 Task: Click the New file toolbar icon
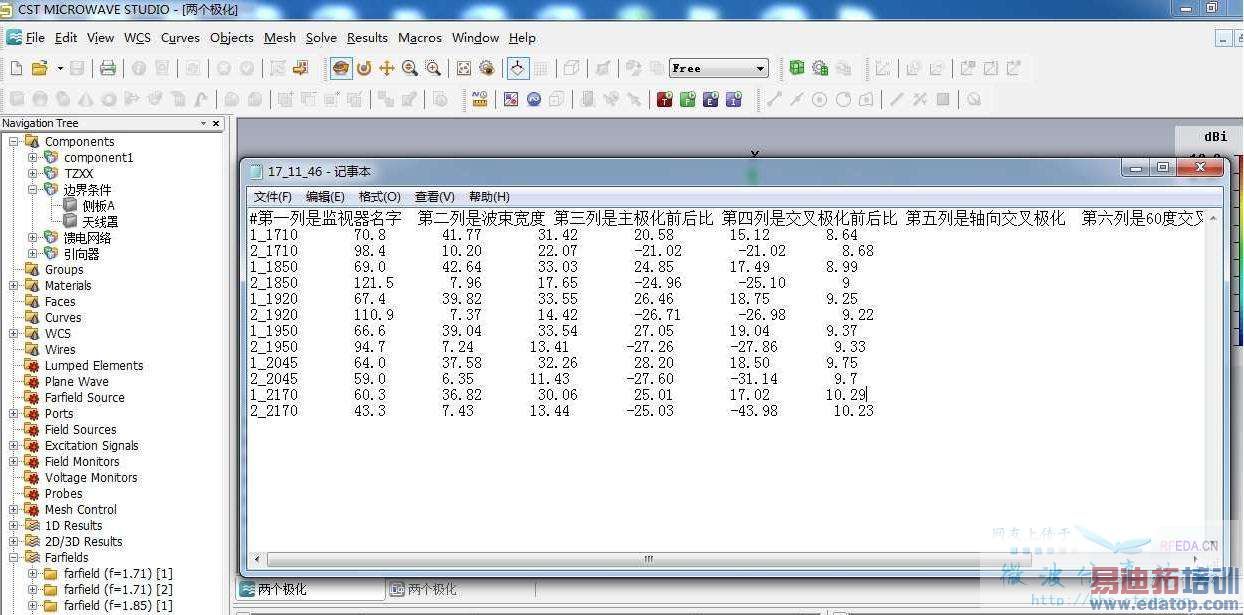coord(16,68)
